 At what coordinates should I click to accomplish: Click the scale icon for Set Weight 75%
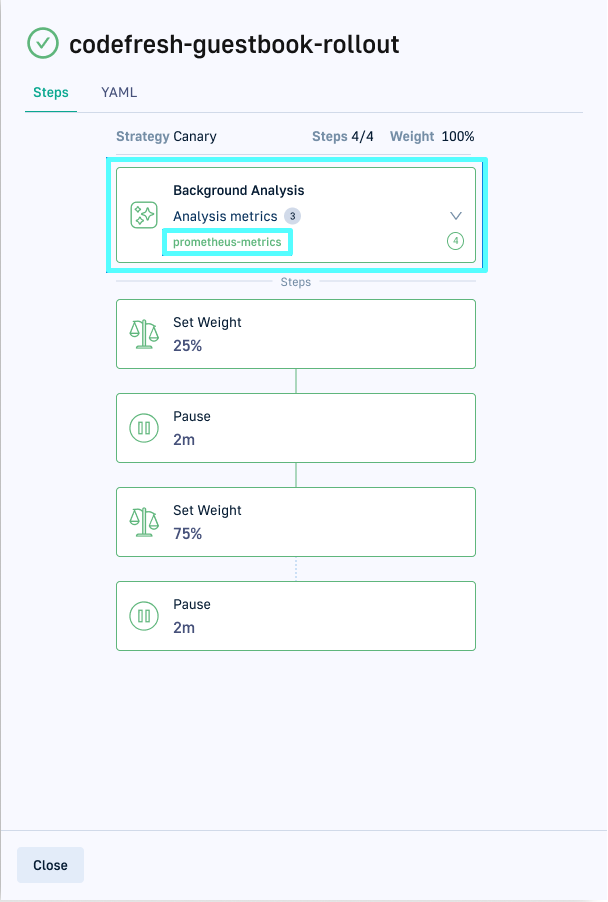(x=144, y=522)
